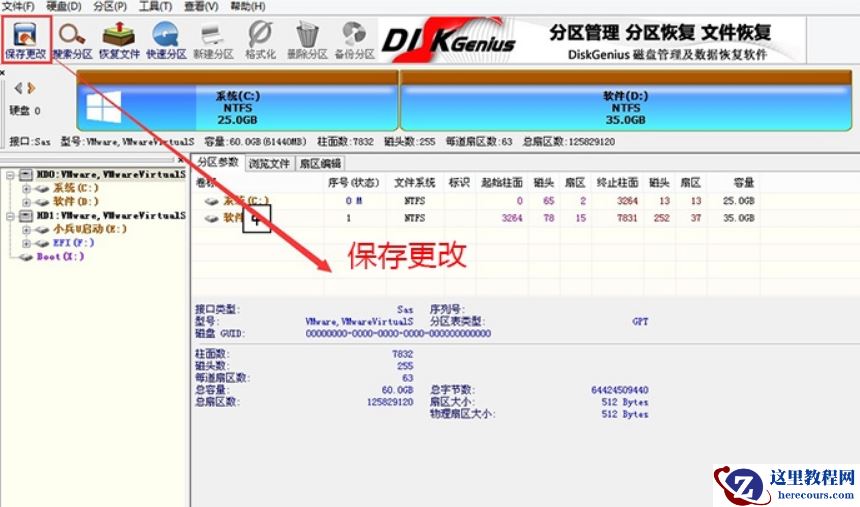Screen dimensions: 860x507
Task: Click the end cylinder 7831 cell
Action: click(627, 218)
